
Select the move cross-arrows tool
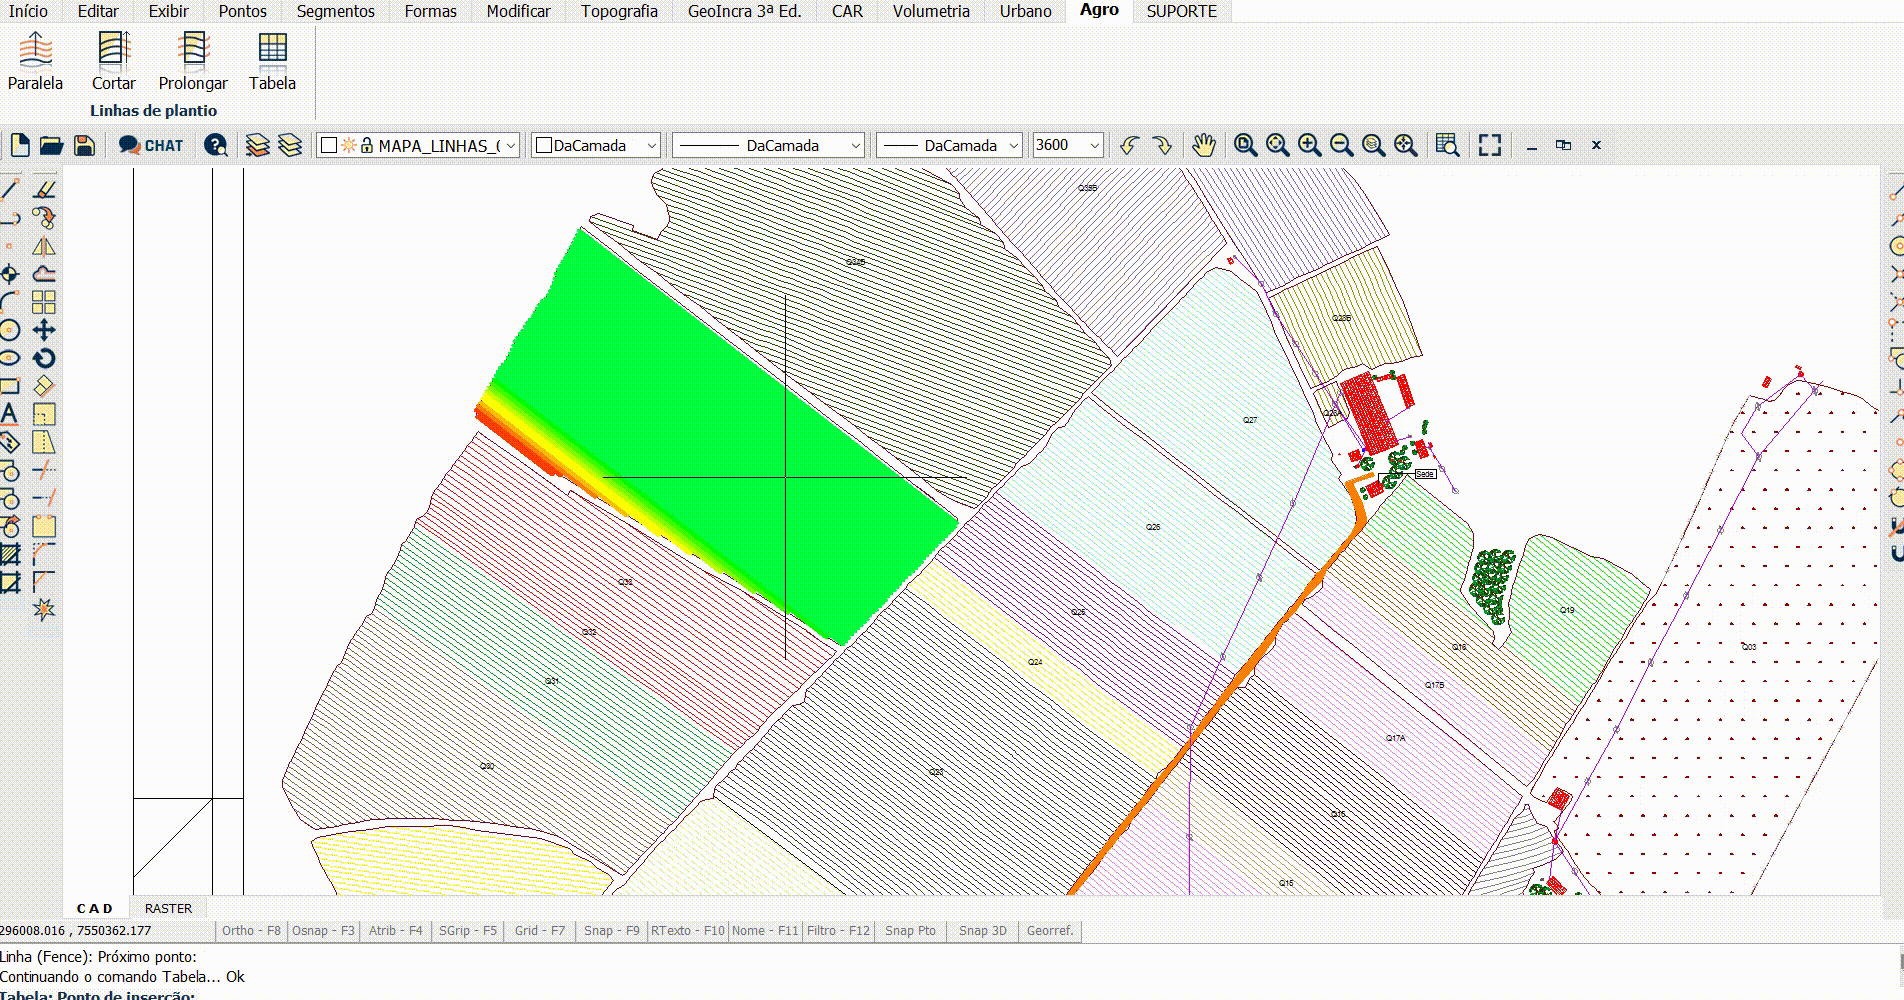click(x=44, y=330)
